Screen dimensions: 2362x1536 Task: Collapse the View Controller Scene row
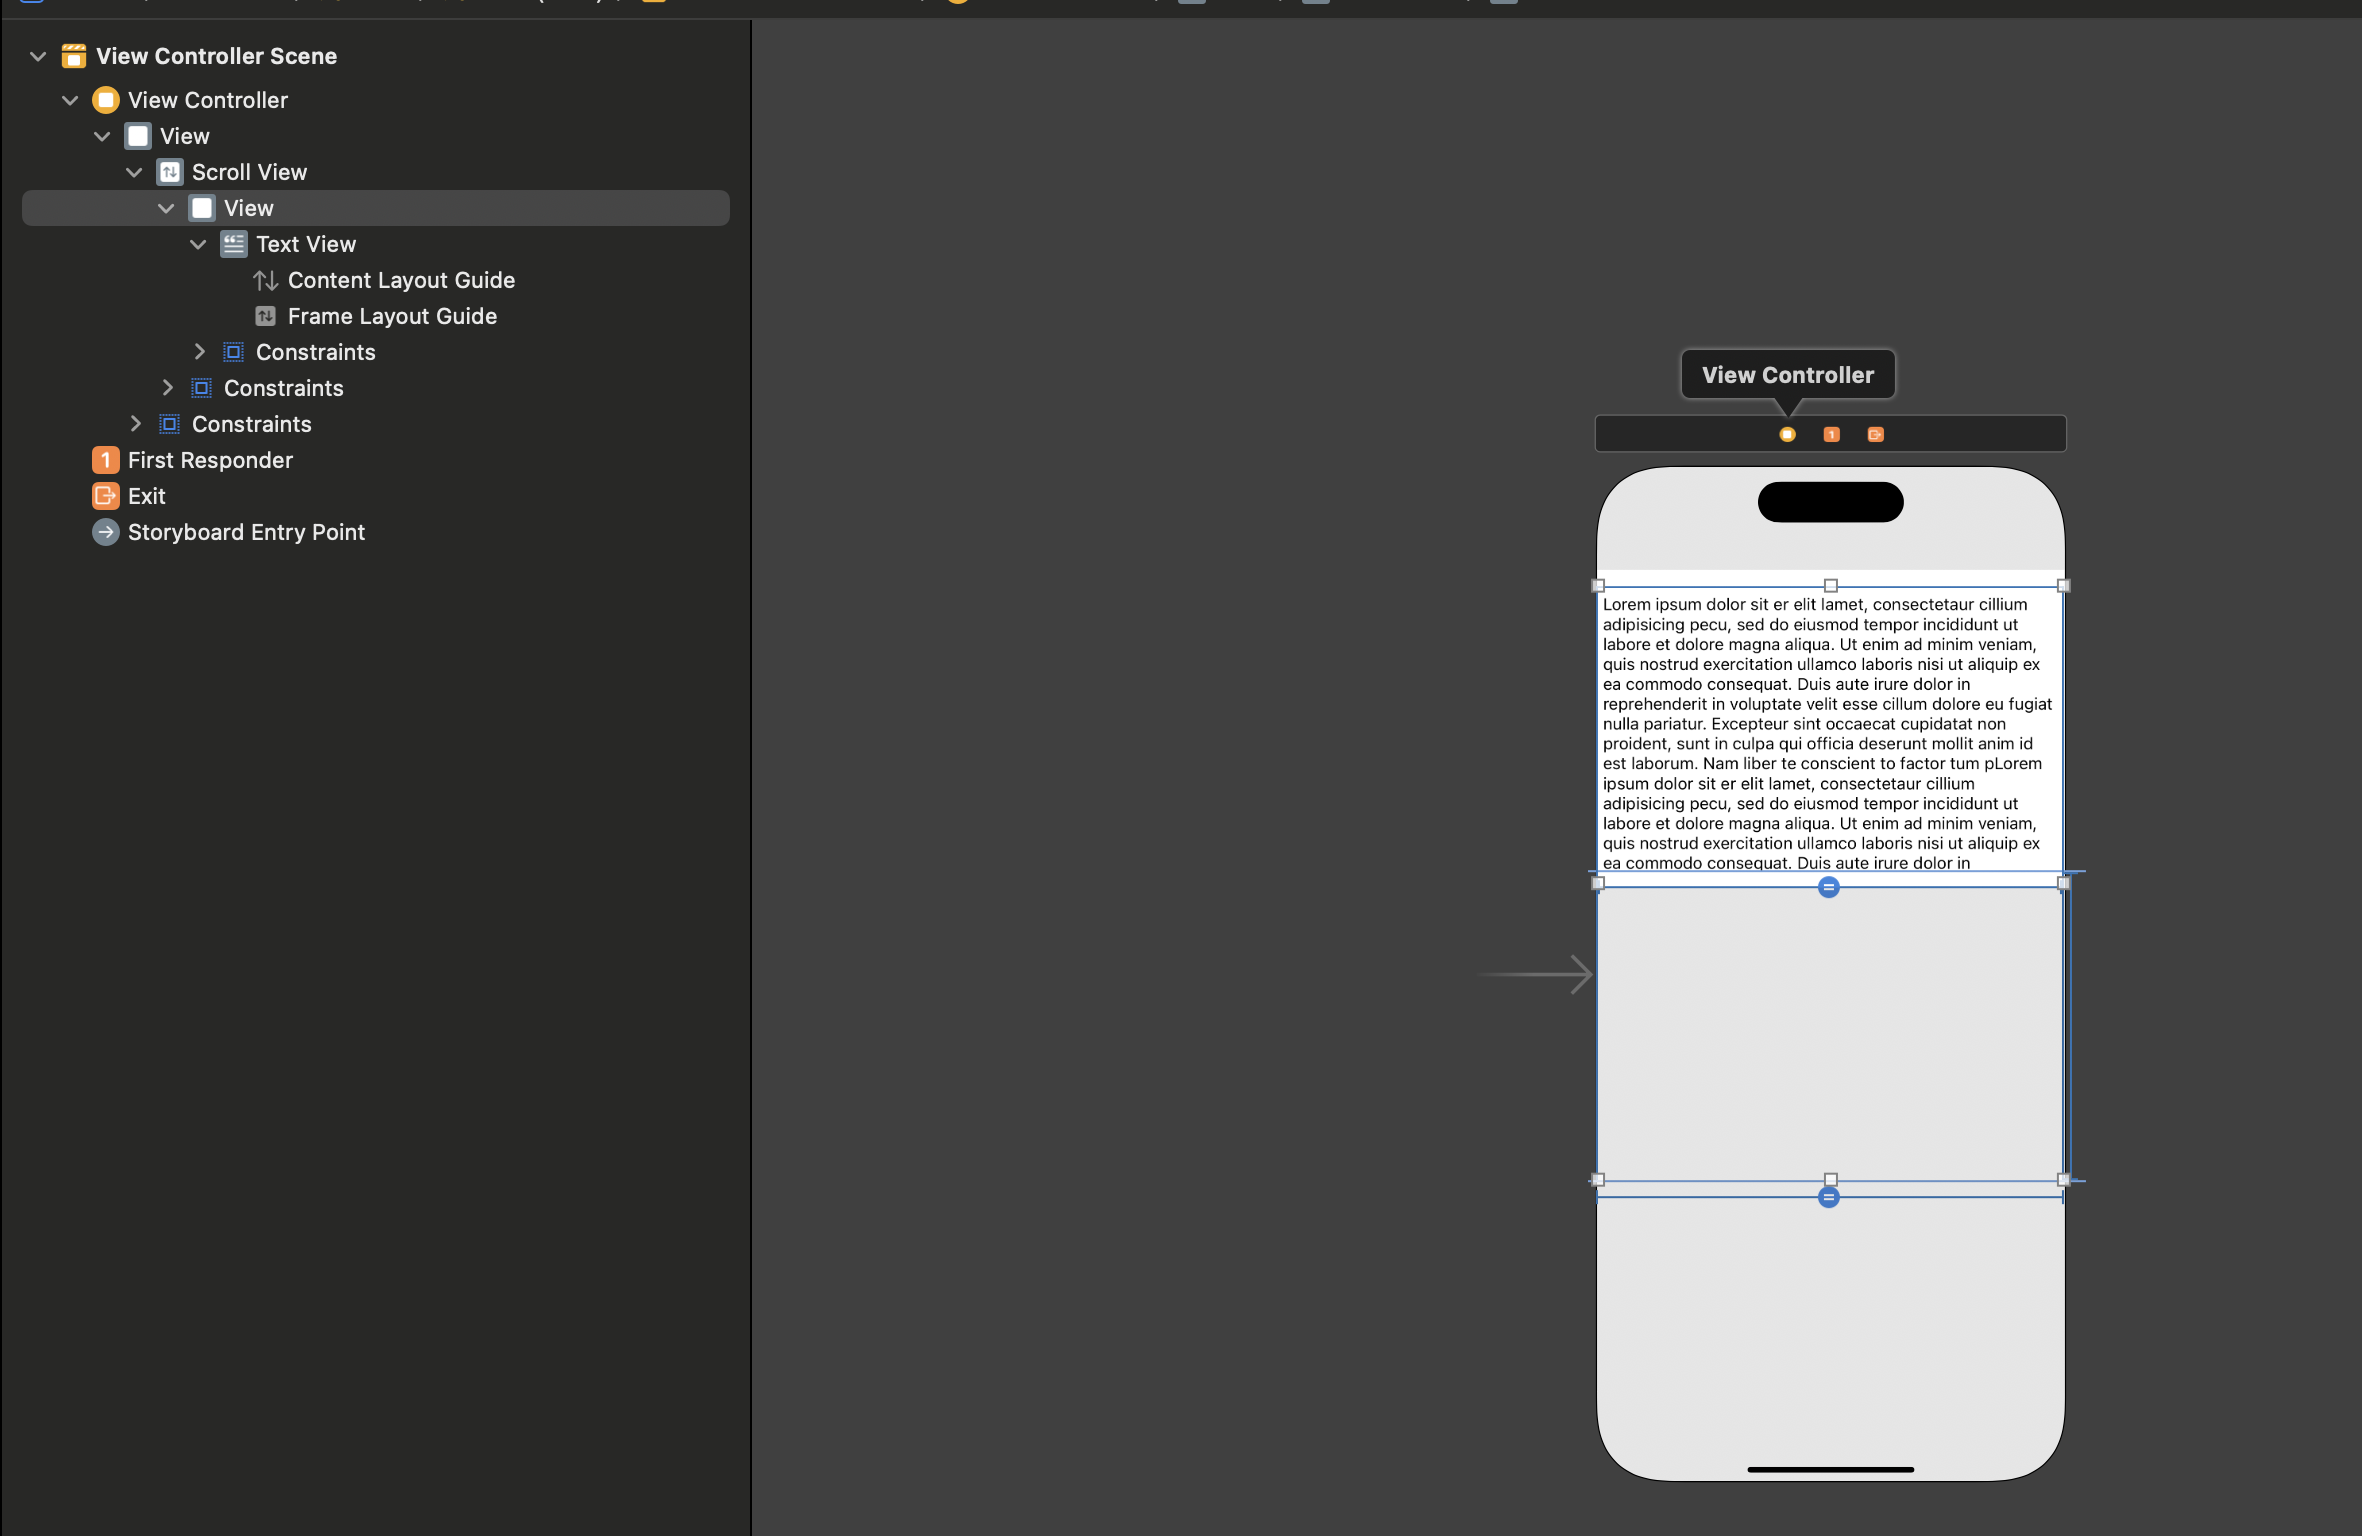38,56
